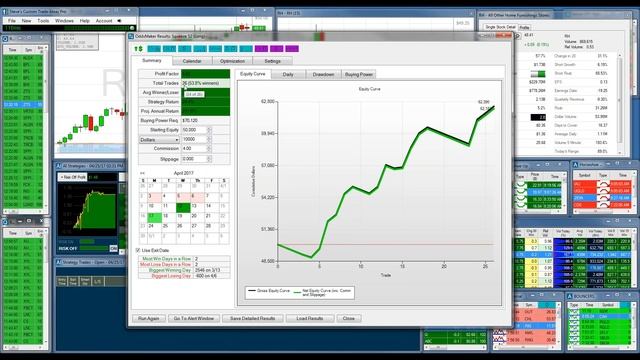
Task: Toggle the Off button in AI Strategies window
Action: [x=113, y=248]
